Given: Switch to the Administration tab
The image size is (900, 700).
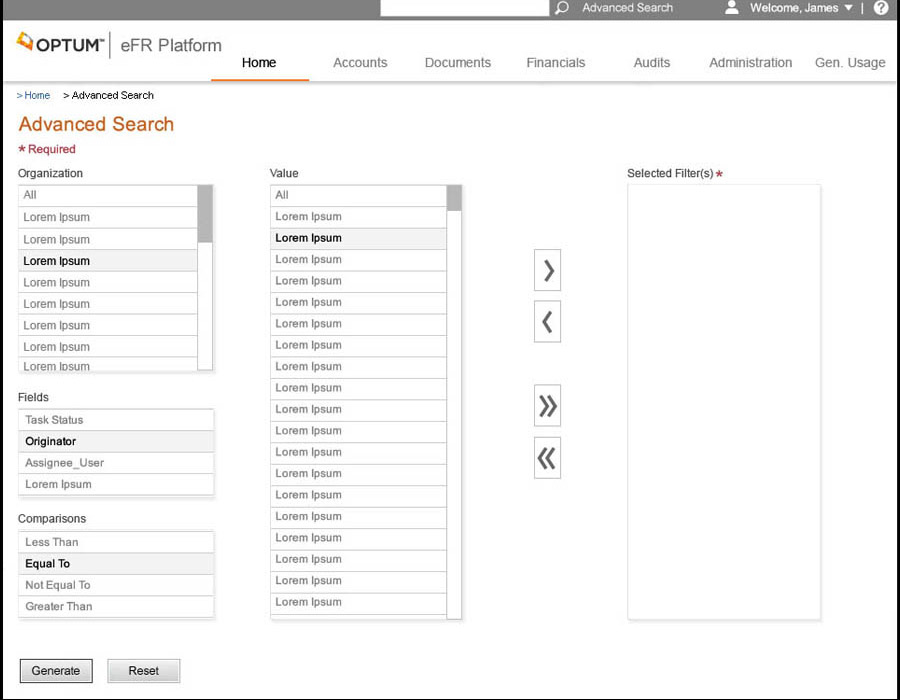Looking at the screenshot, I should click(x=750, y=62).
